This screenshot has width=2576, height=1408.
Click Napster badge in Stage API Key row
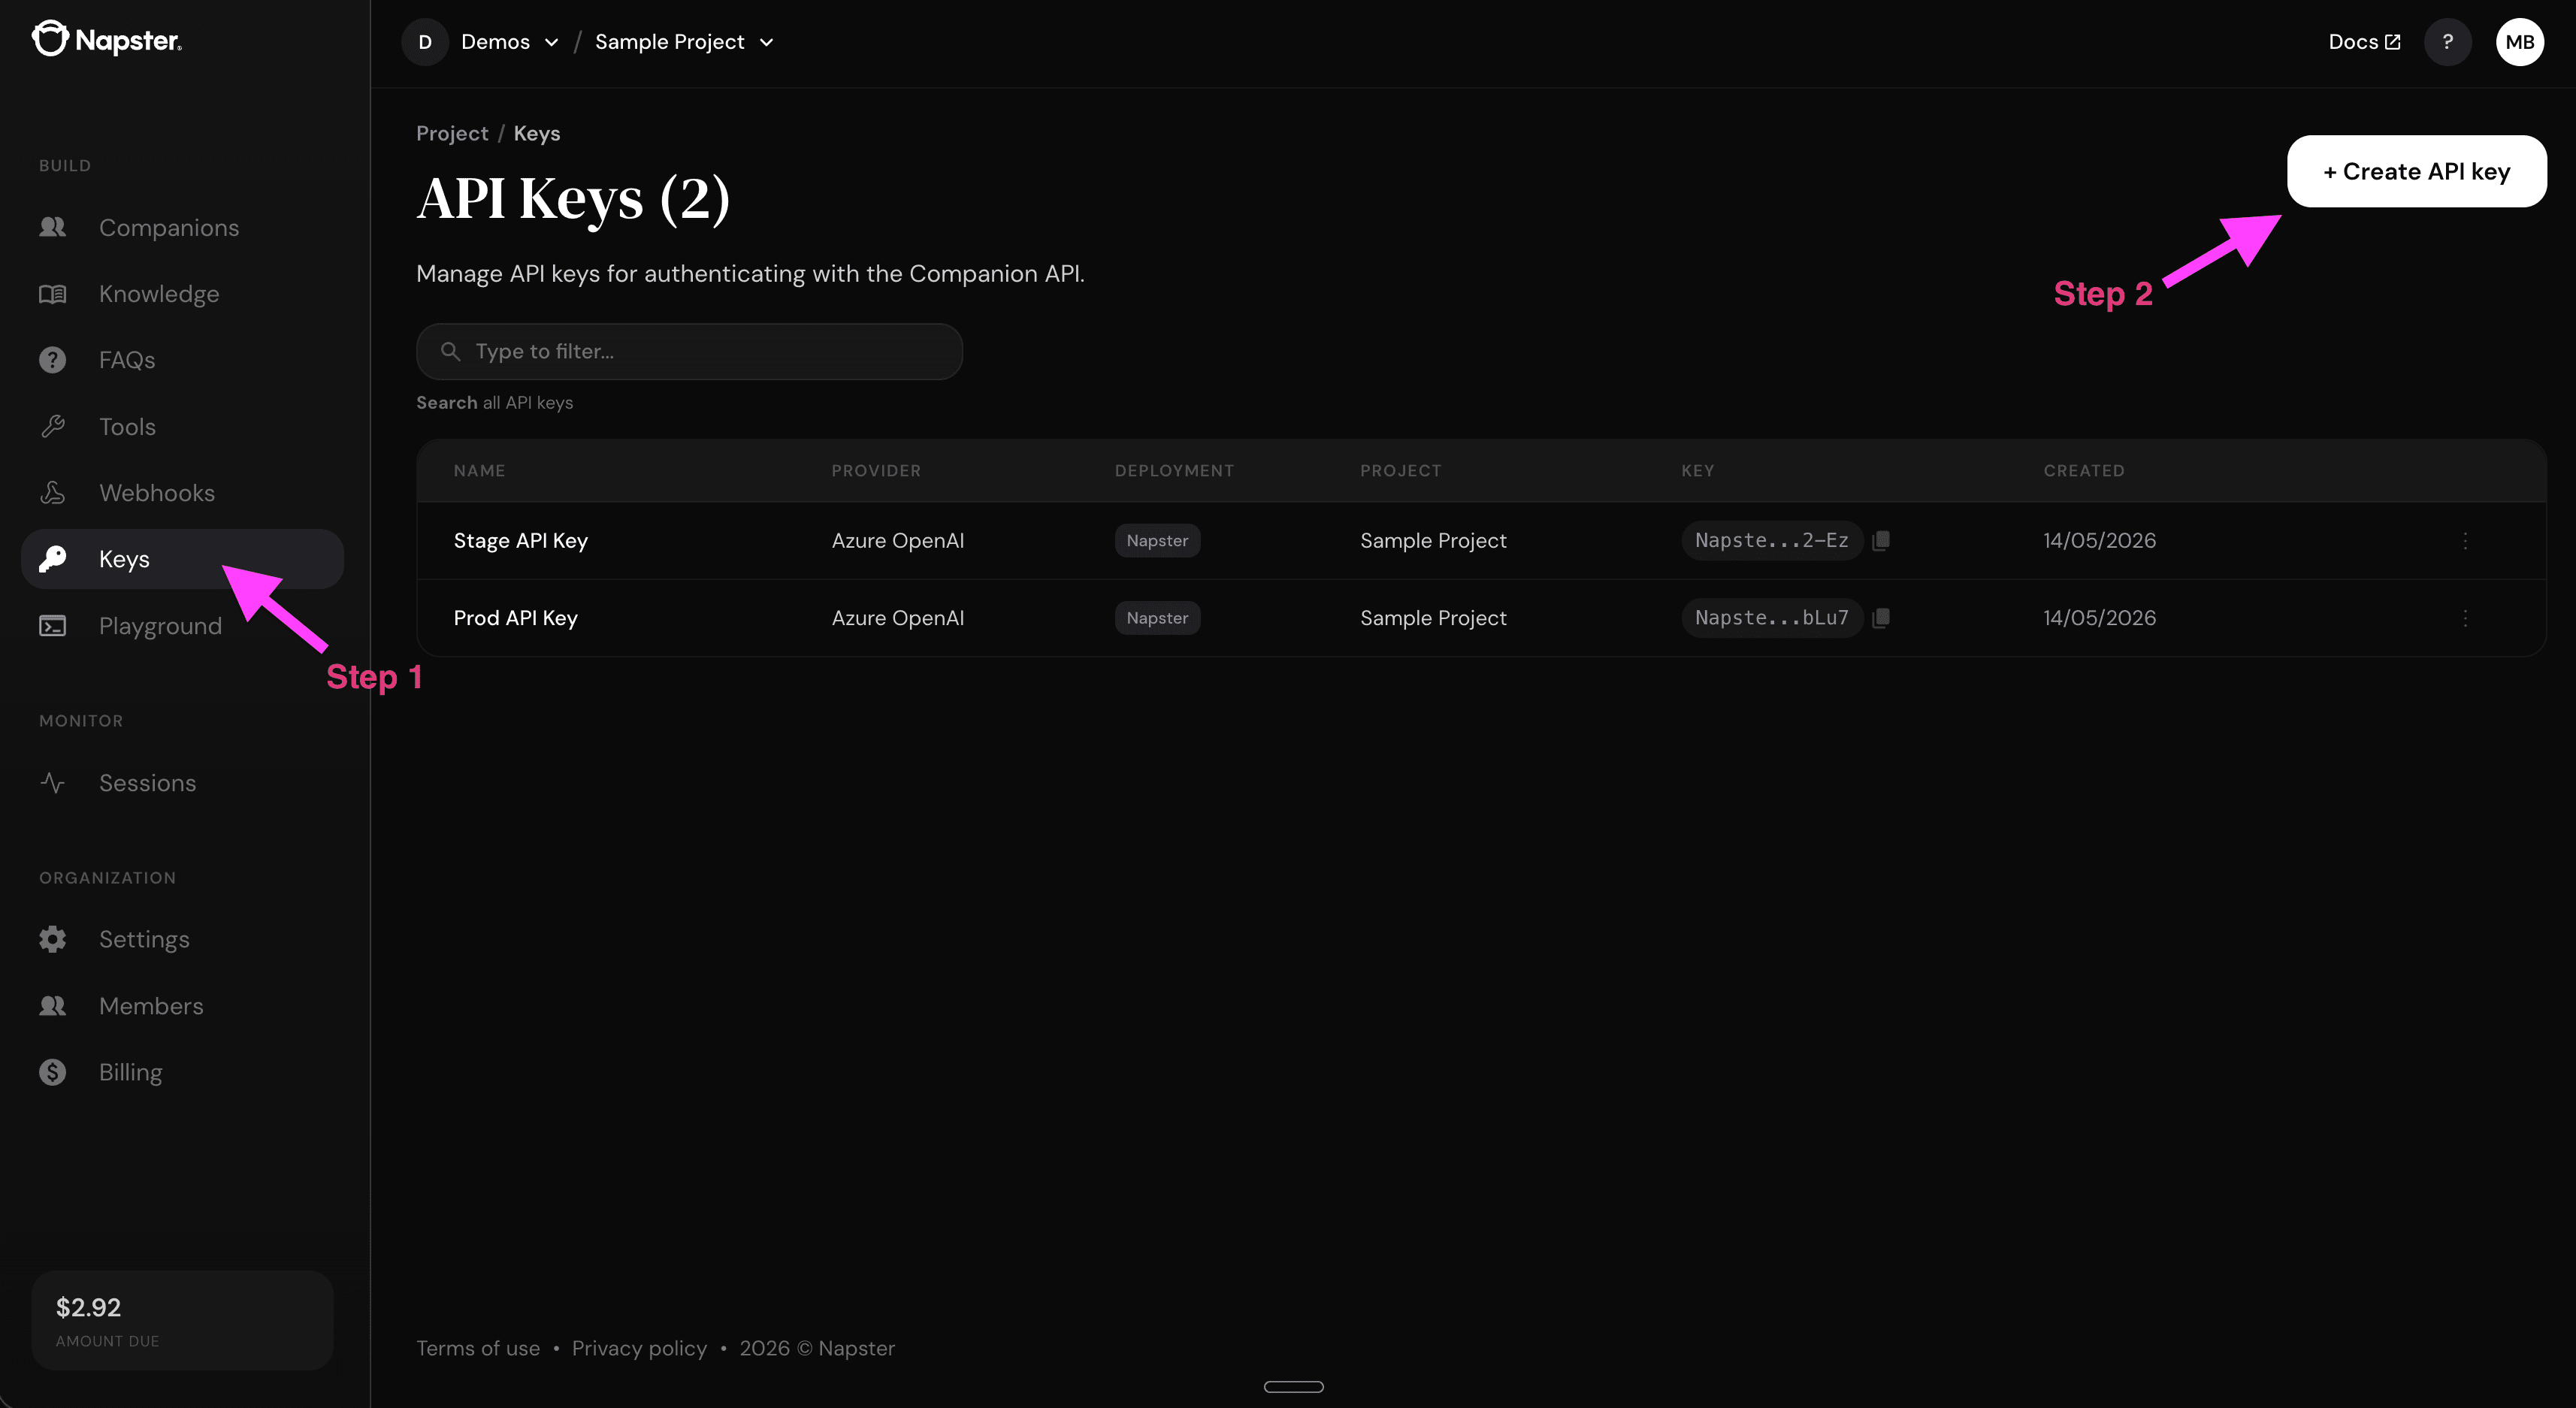coord(1157,540)
